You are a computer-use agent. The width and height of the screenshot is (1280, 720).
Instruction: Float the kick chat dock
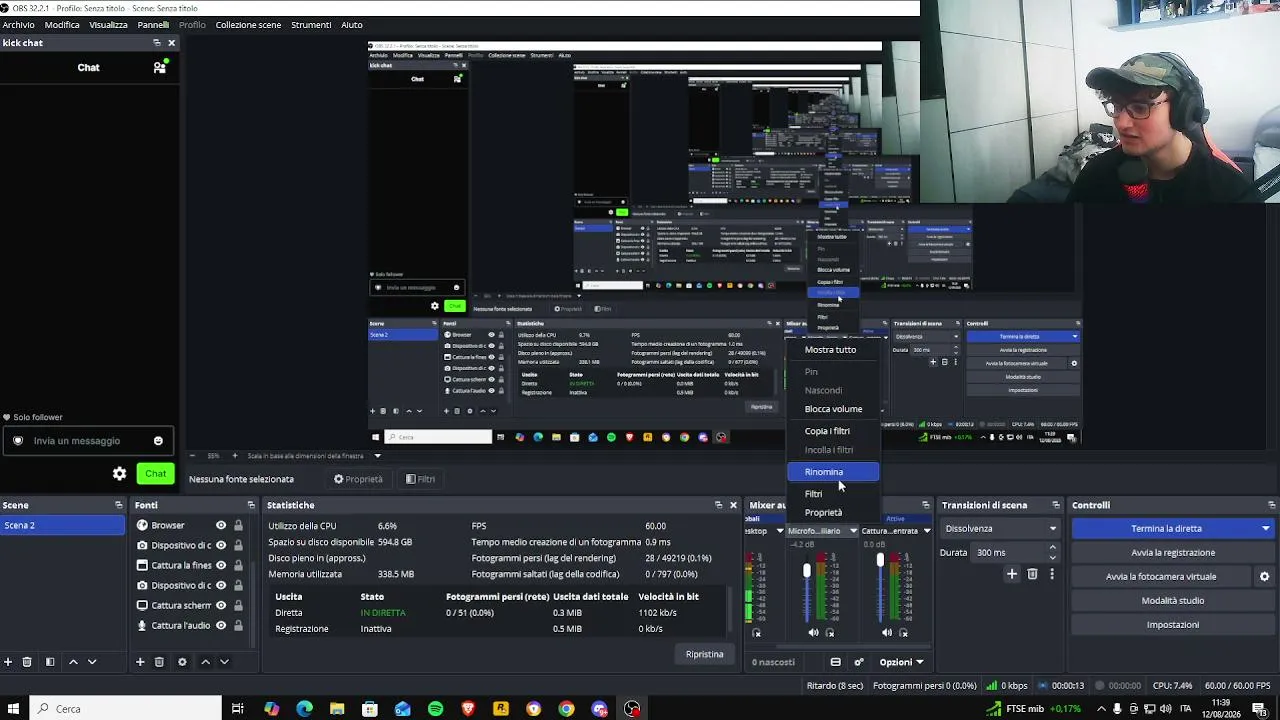157,43
